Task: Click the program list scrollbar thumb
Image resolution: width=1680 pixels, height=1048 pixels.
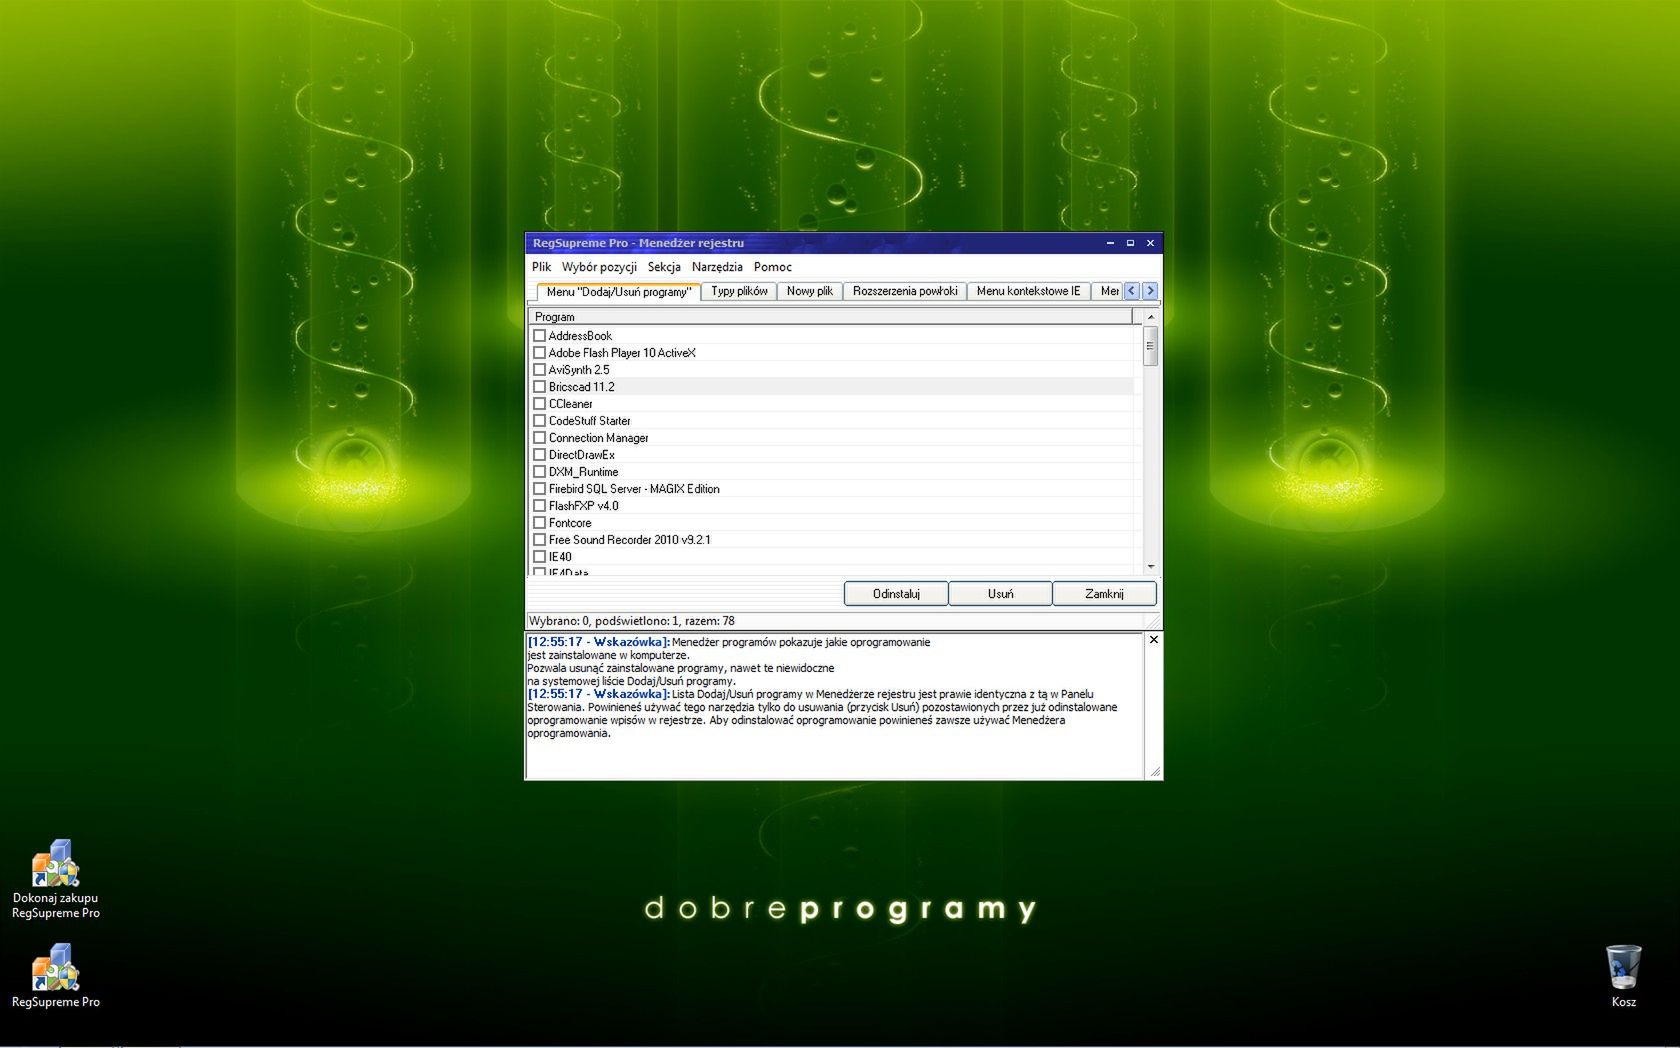Action: point(1151,346)
